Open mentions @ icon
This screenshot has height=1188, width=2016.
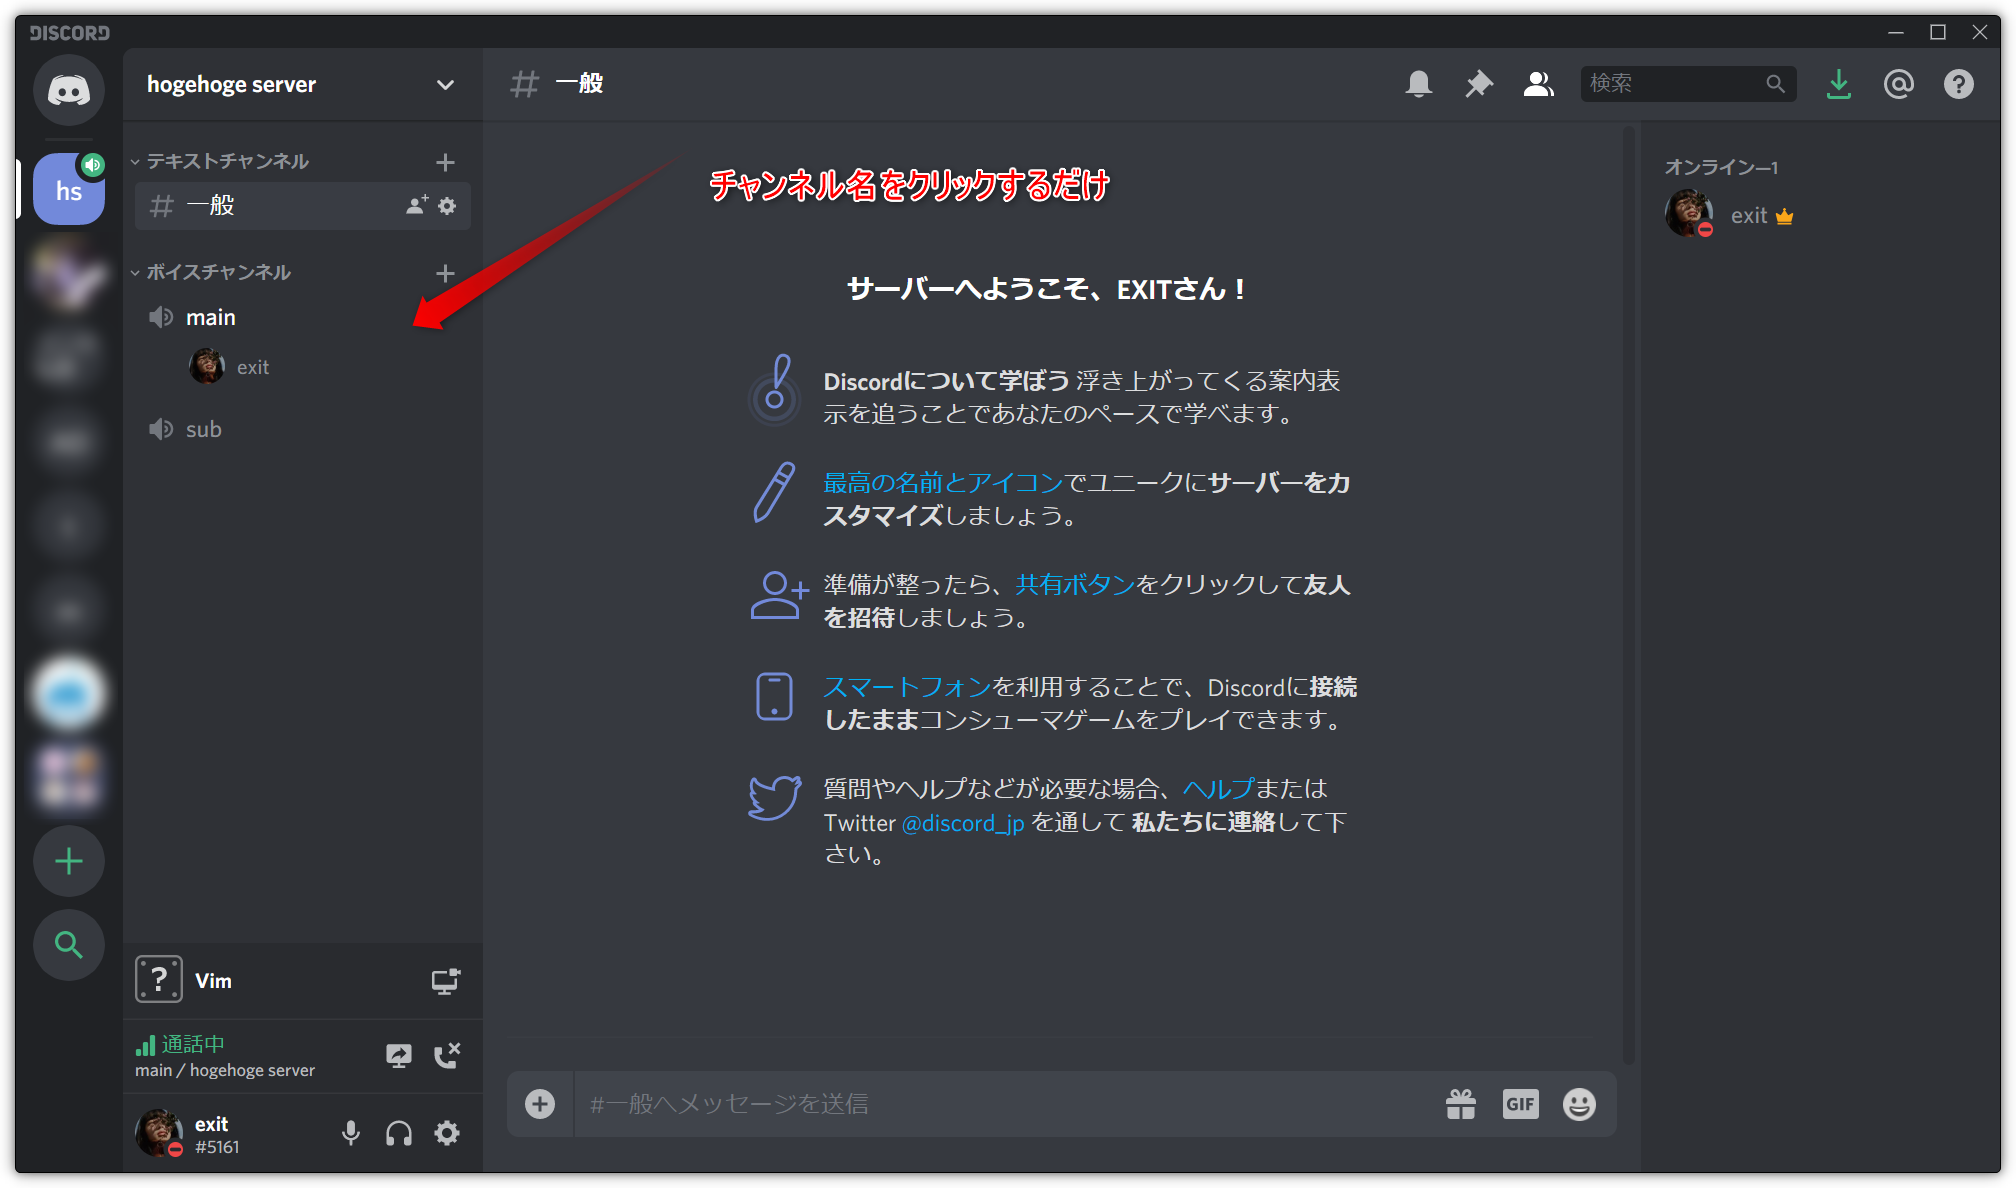(1898, 84)
